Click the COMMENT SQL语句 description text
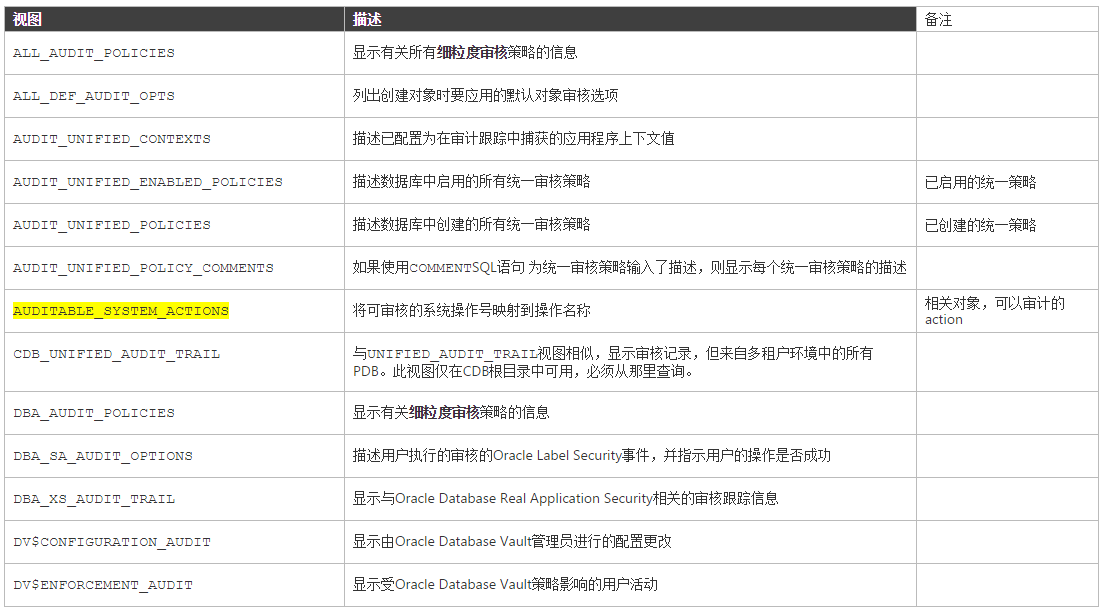Viewport: 1106px width, 607px height. [x=630, y=268]
